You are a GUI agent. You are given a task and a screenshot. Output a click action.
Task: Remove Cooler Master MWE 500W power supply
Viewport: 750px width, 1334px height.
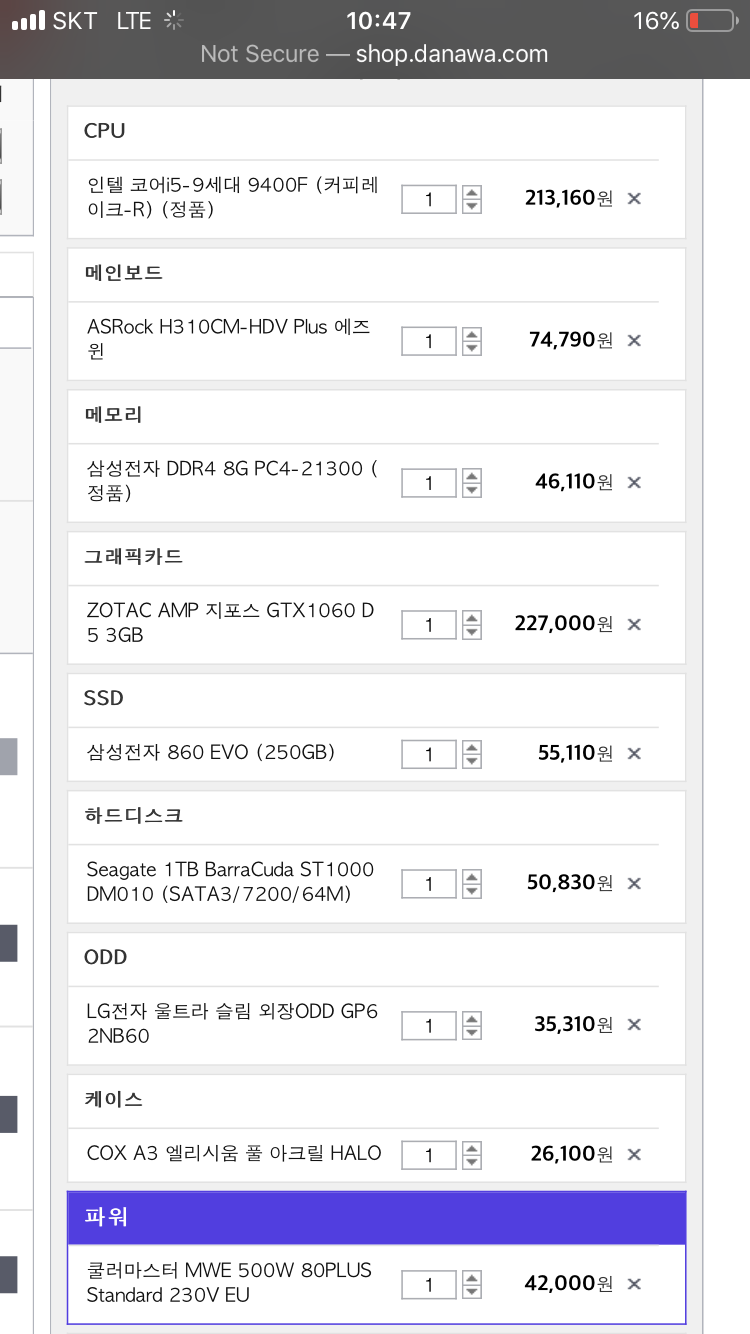pos(634,1284)
